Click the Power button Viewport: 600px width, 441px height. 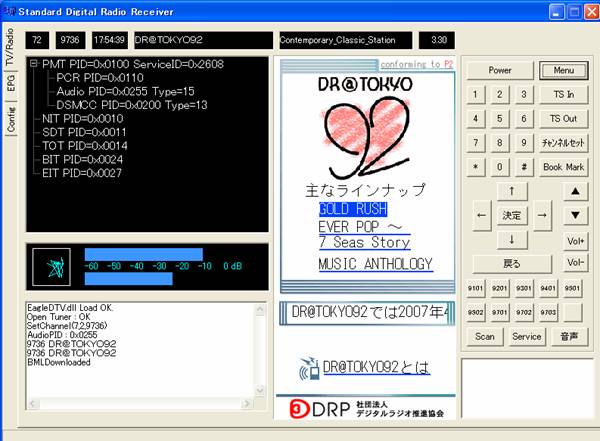[x=500, y=70]
